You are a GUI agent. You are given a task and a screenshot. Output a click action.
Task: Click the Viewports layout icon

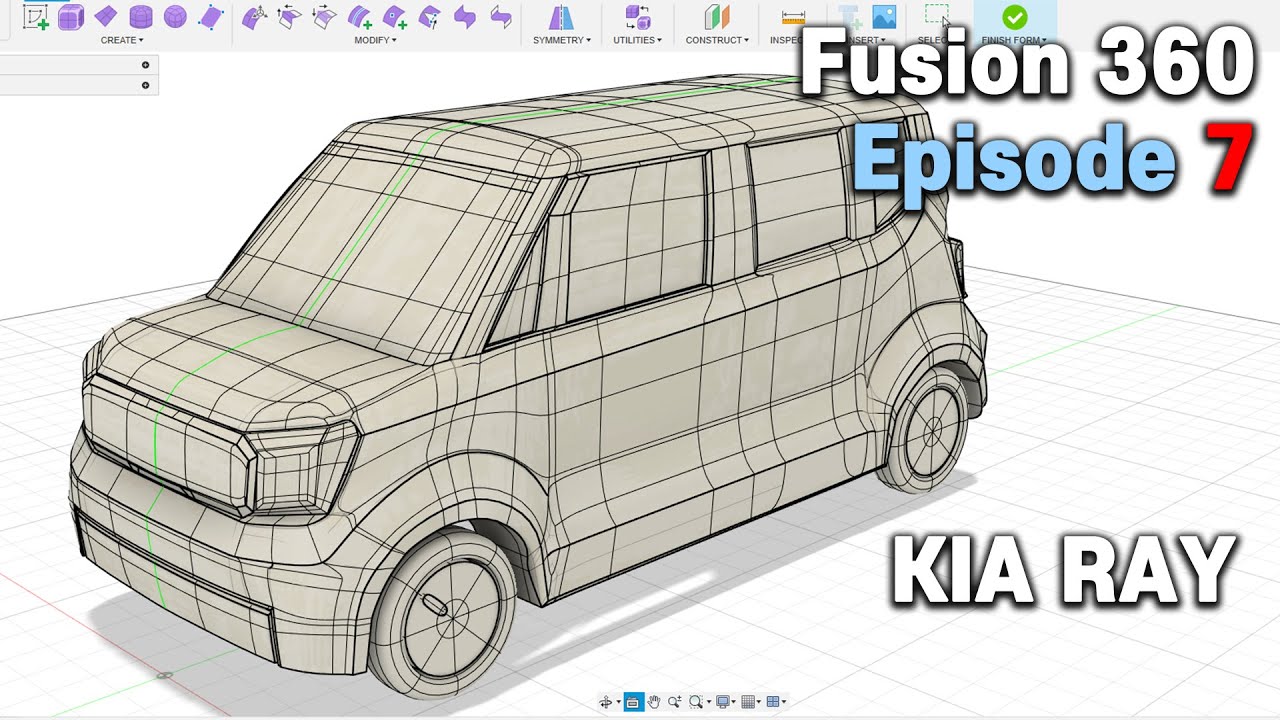[x=773, y=702]
